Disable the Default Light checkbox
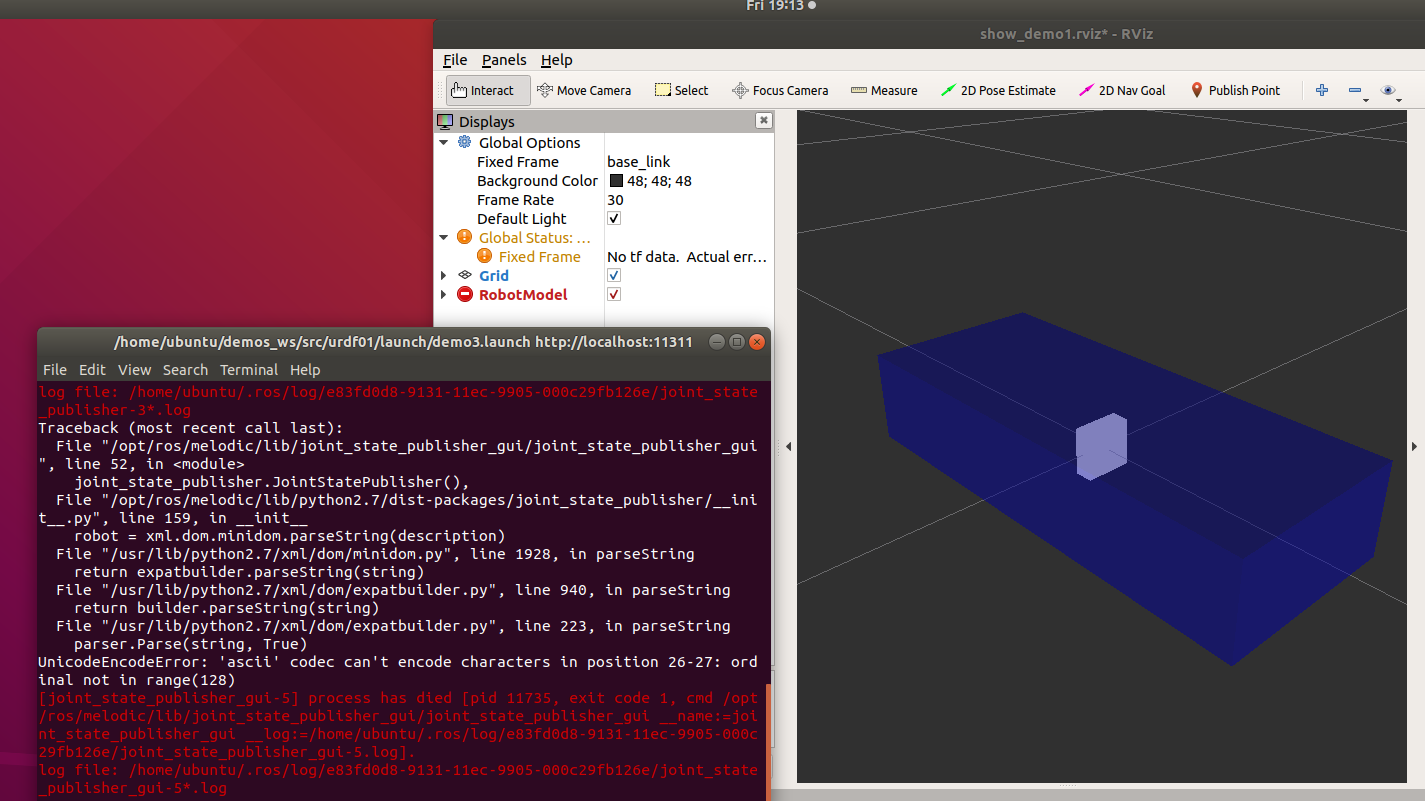Viewport: 1425px width, 801px height. pos(613,218)
